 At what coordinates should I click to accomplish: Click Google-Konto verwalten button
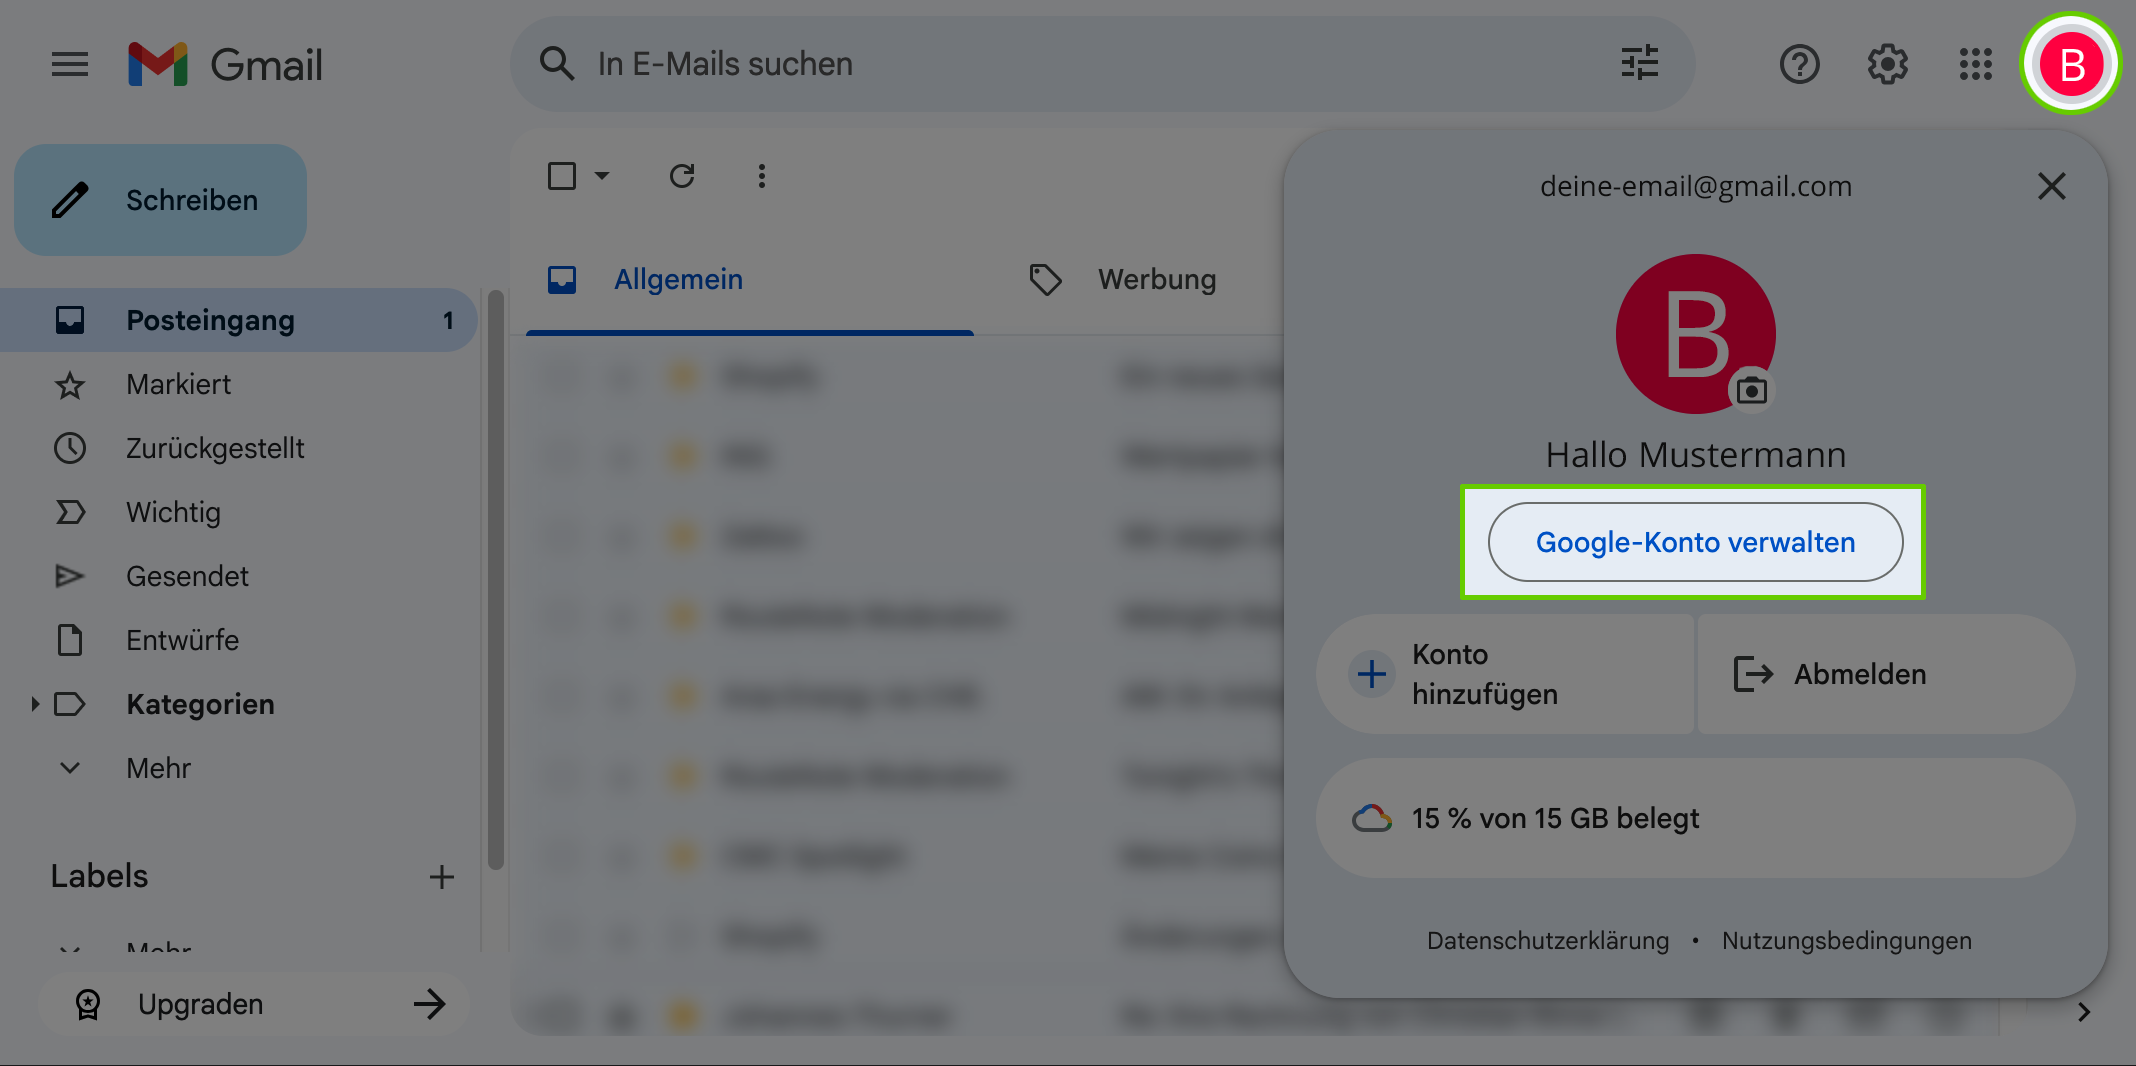point(1695,542)
